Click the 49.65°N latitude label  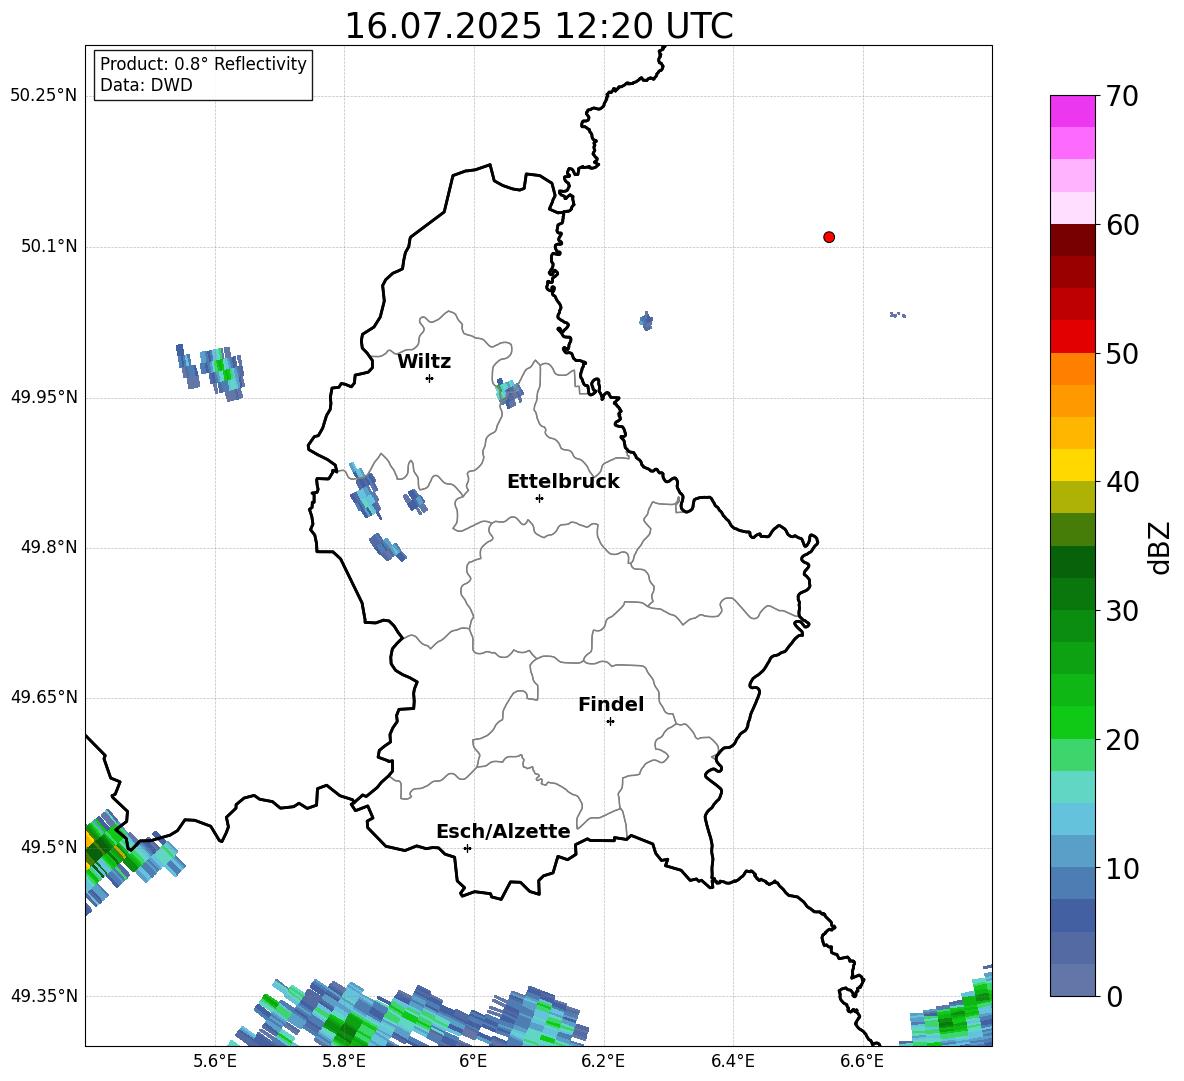(x=44, y=697)
